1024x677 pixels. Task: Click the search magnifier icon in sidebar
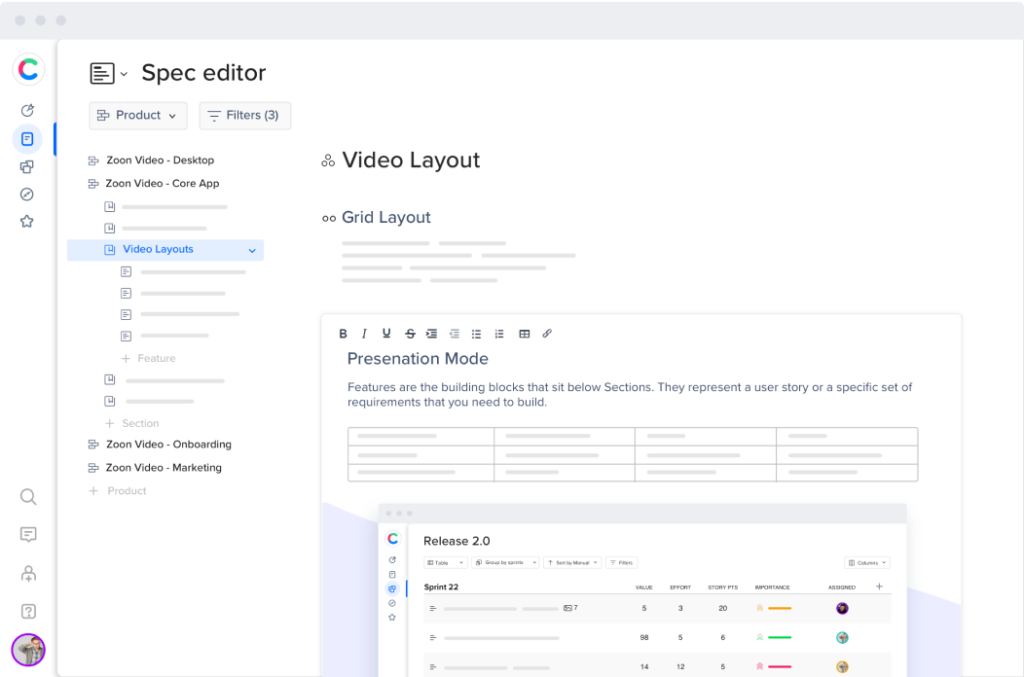coord(28,497)
